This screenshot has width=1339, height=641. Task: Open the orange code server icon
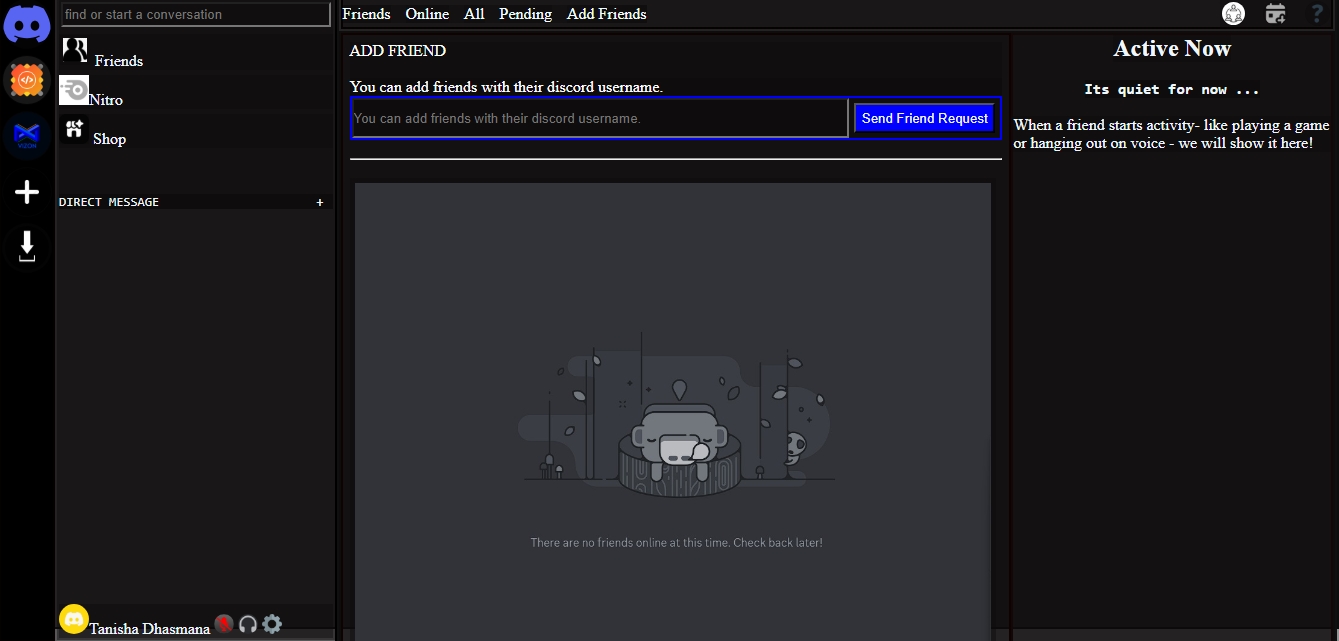coord(27,80)
